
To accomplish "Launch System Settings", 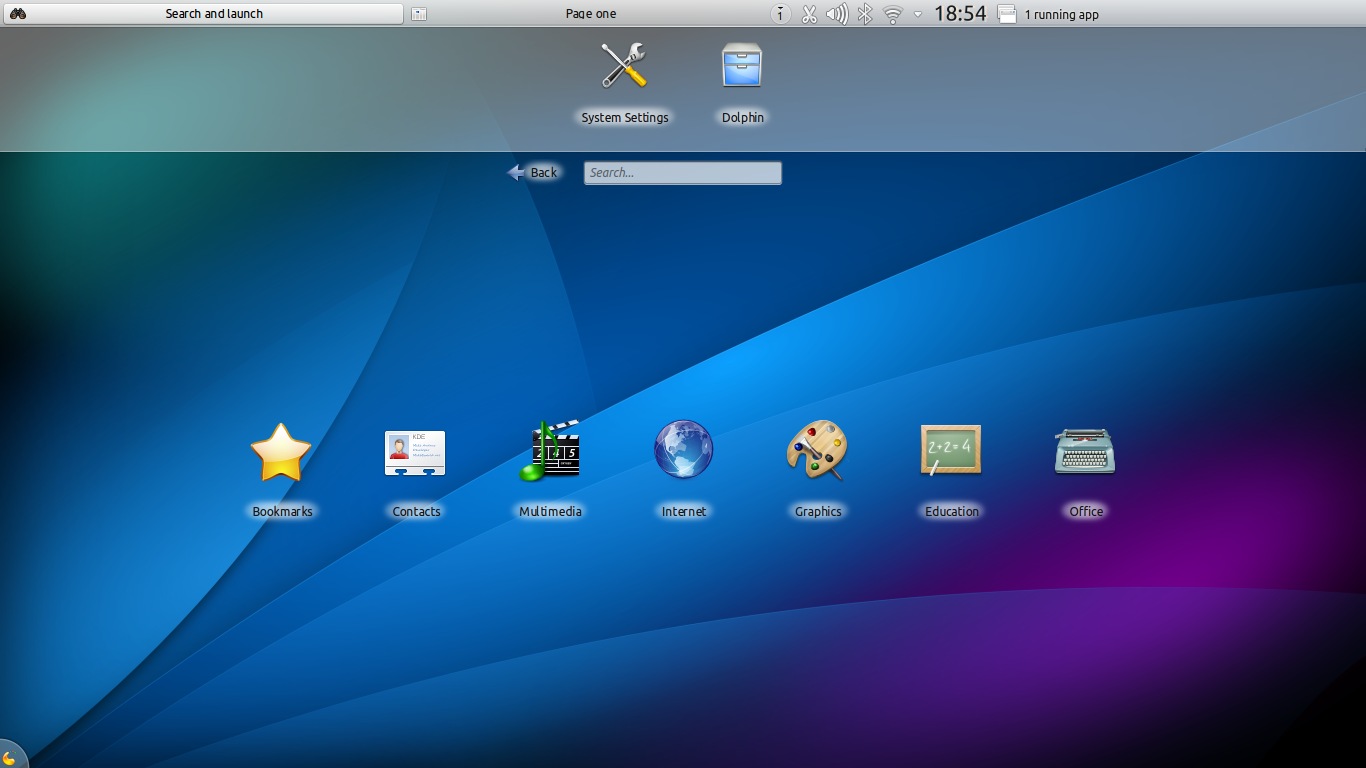I will (624, 67).
